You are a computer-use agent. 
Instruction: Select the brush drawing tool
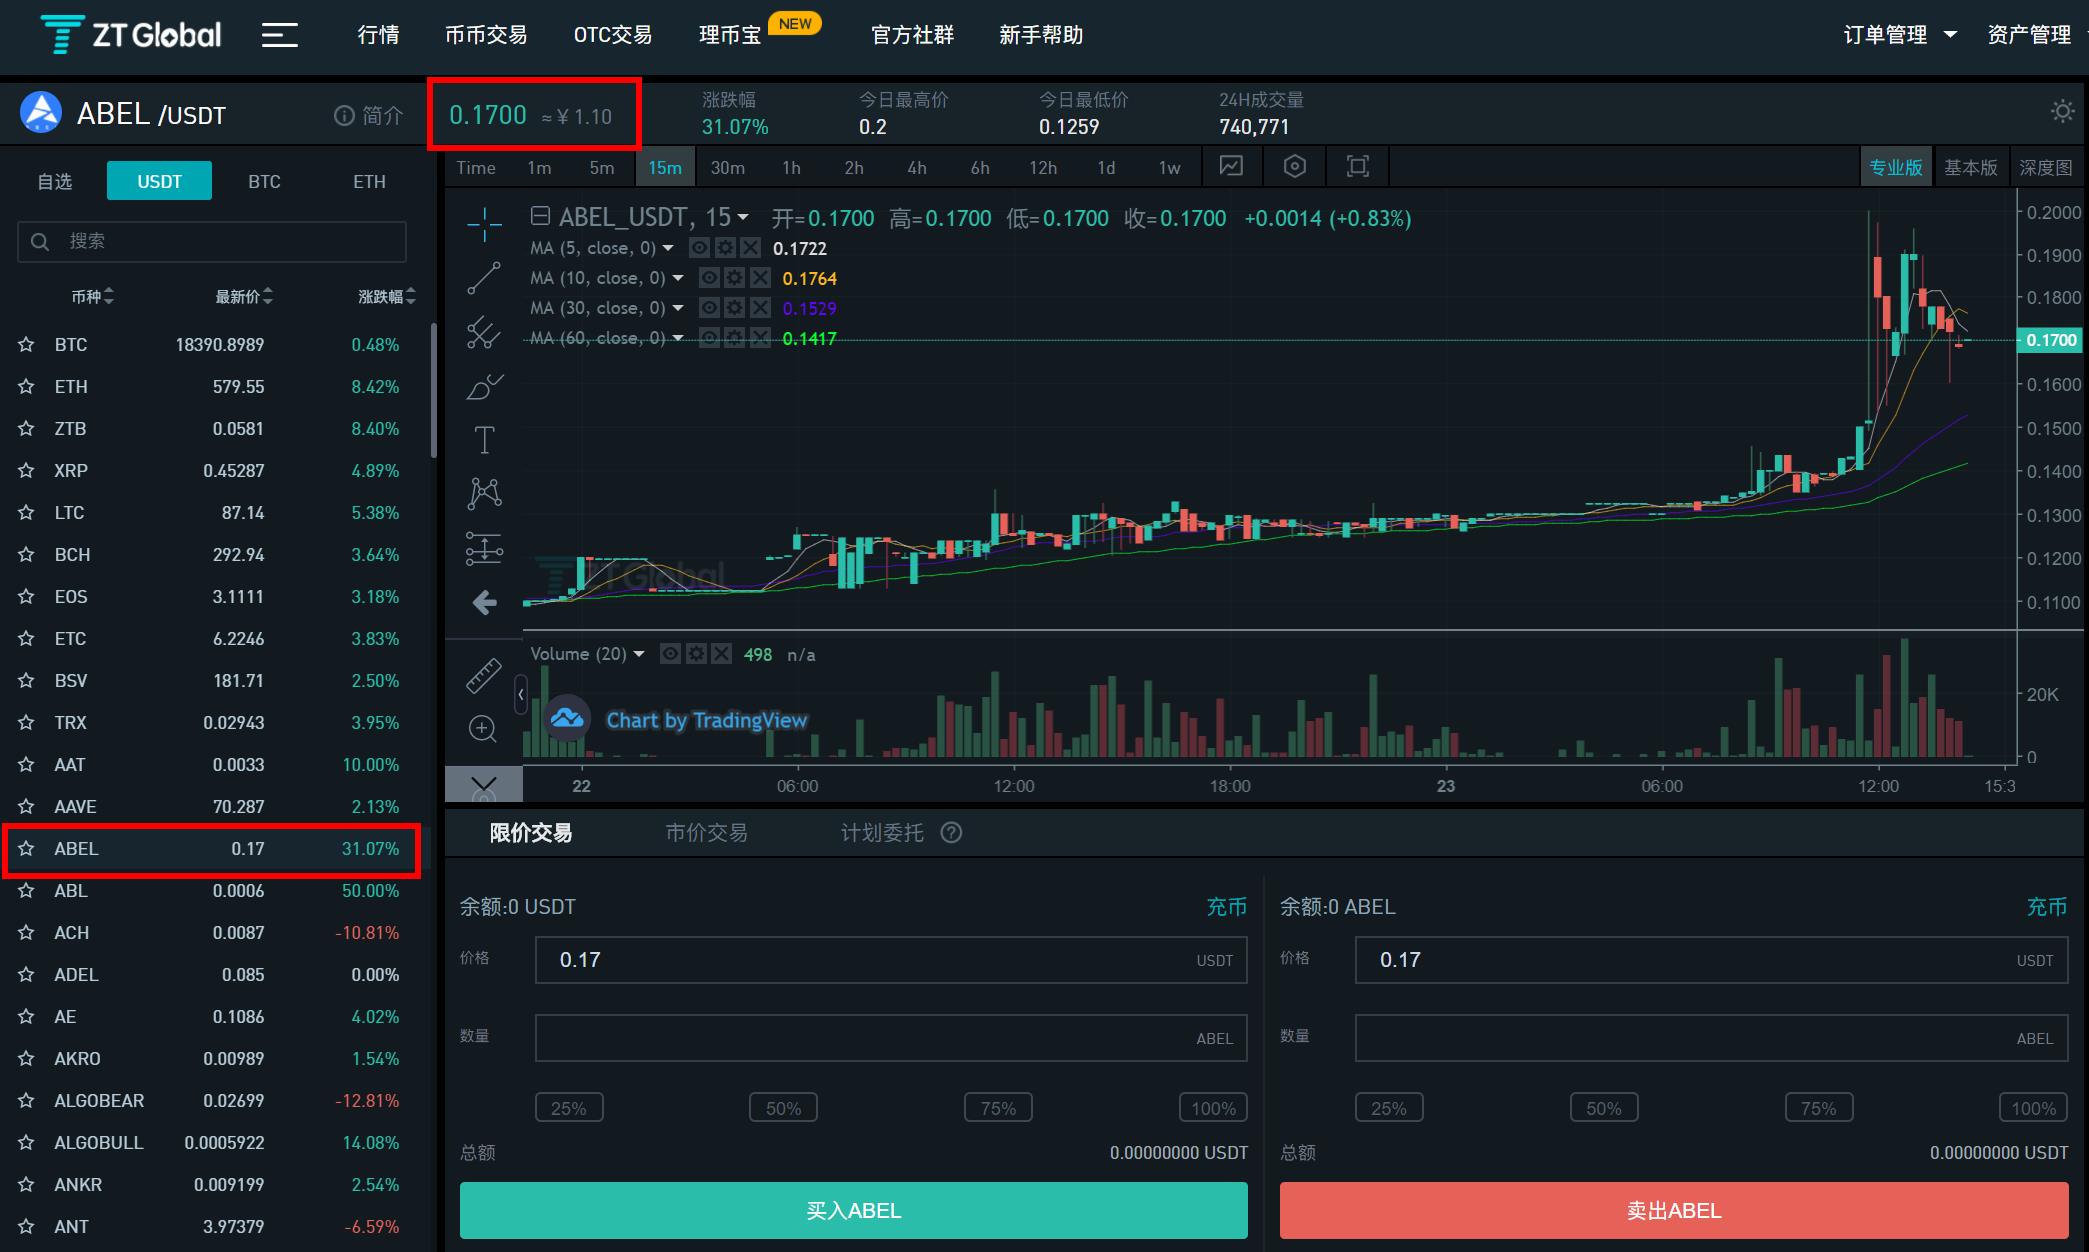tap(484, 386)
